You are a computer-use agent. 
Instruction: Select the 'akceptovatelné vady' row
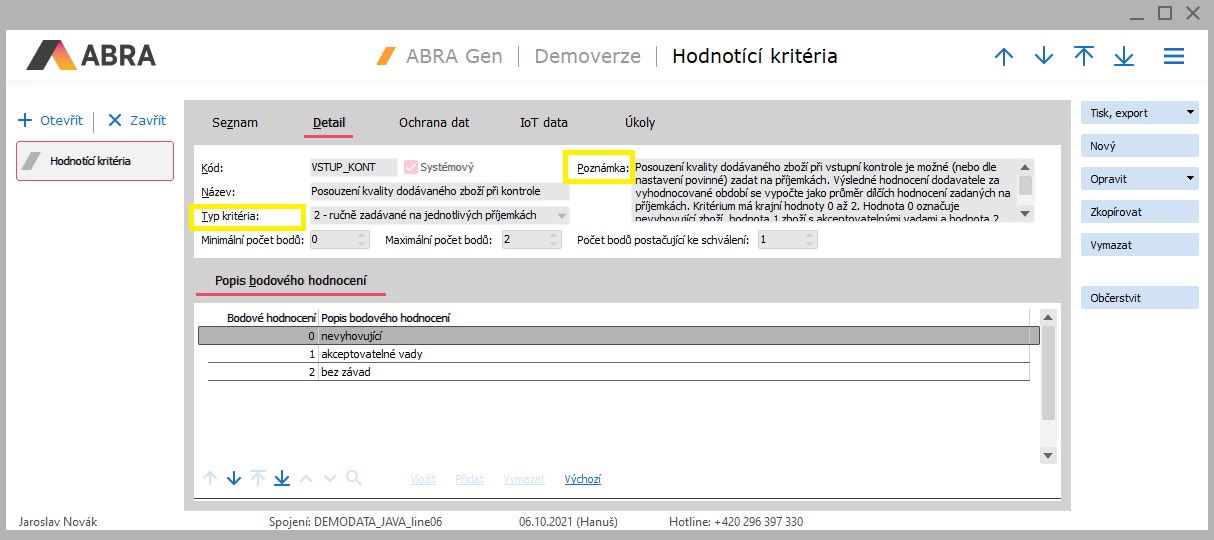(x=378, y=354)
